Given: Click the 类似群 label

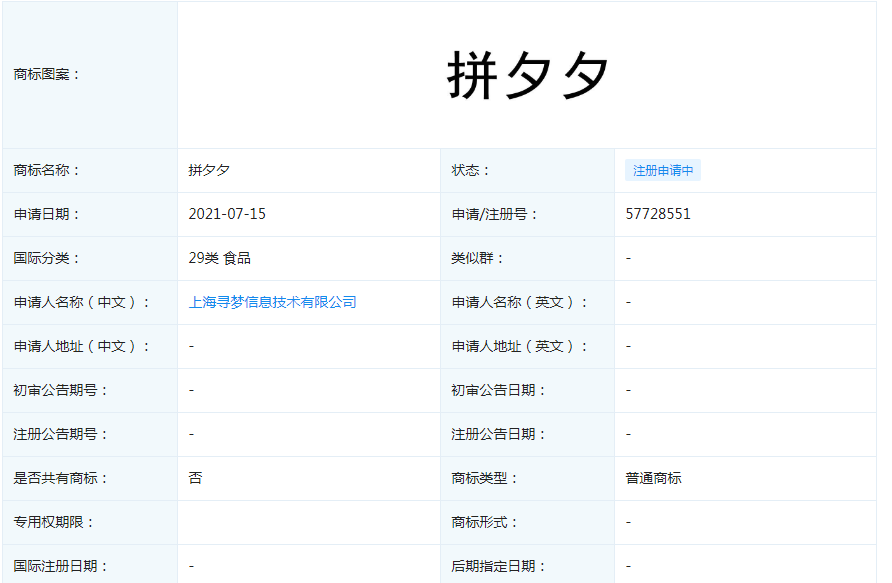Looking at the screenshot, I should [x=478, y=258].
